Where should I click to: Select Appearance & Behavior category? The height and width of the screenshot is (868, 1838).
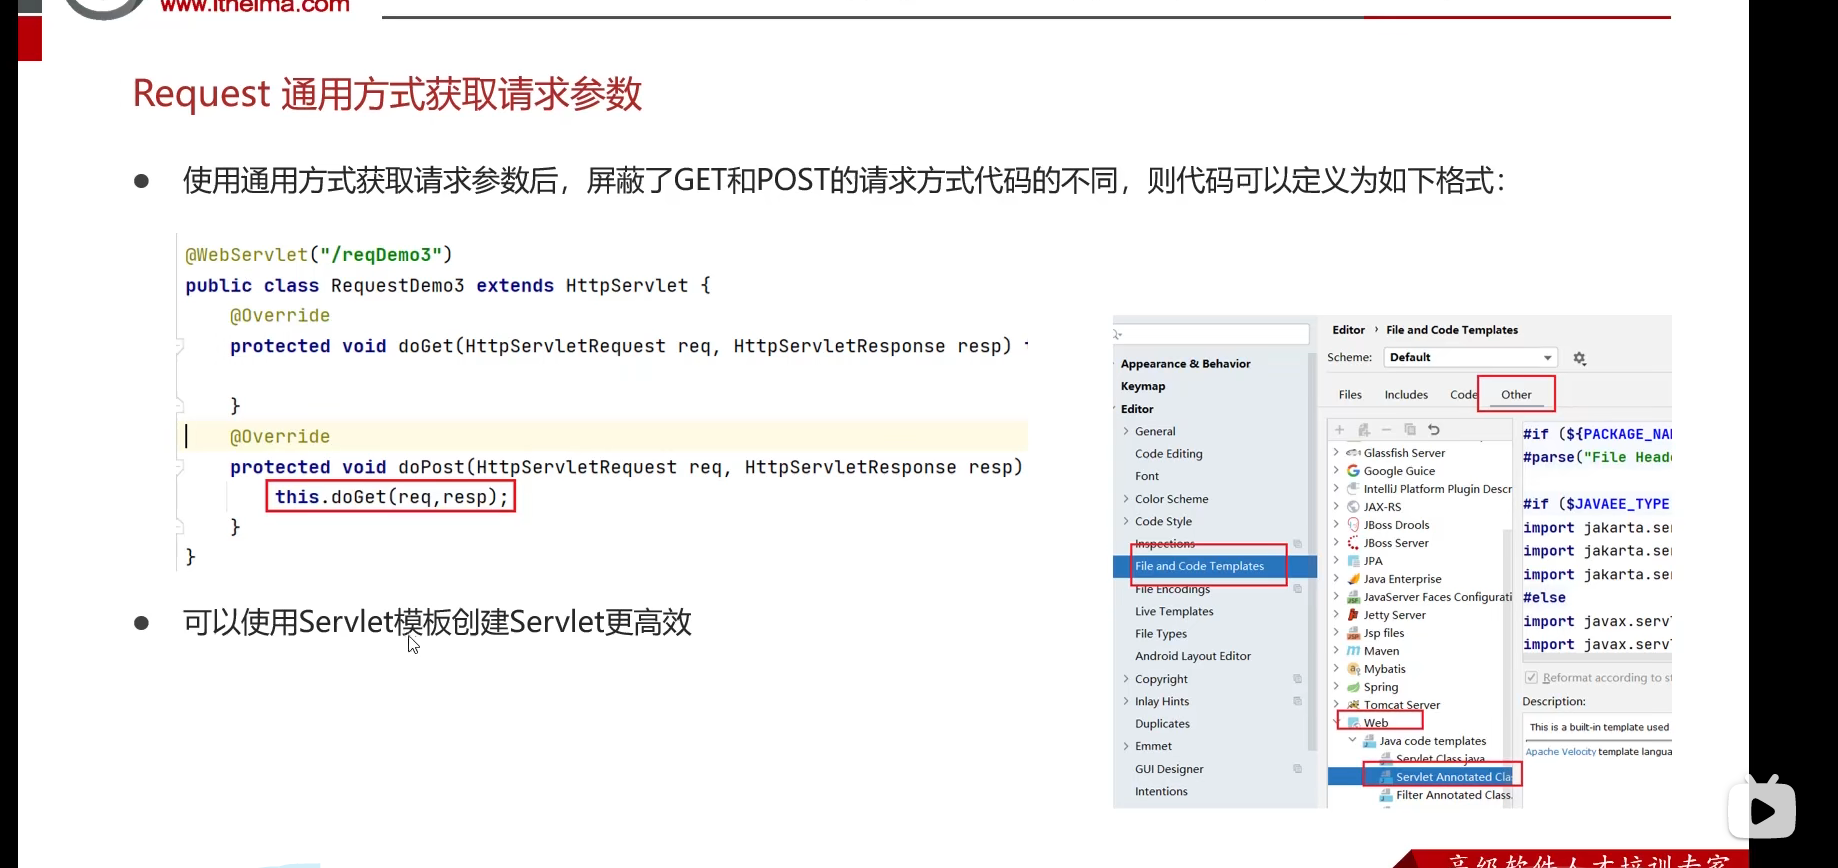1185,364
